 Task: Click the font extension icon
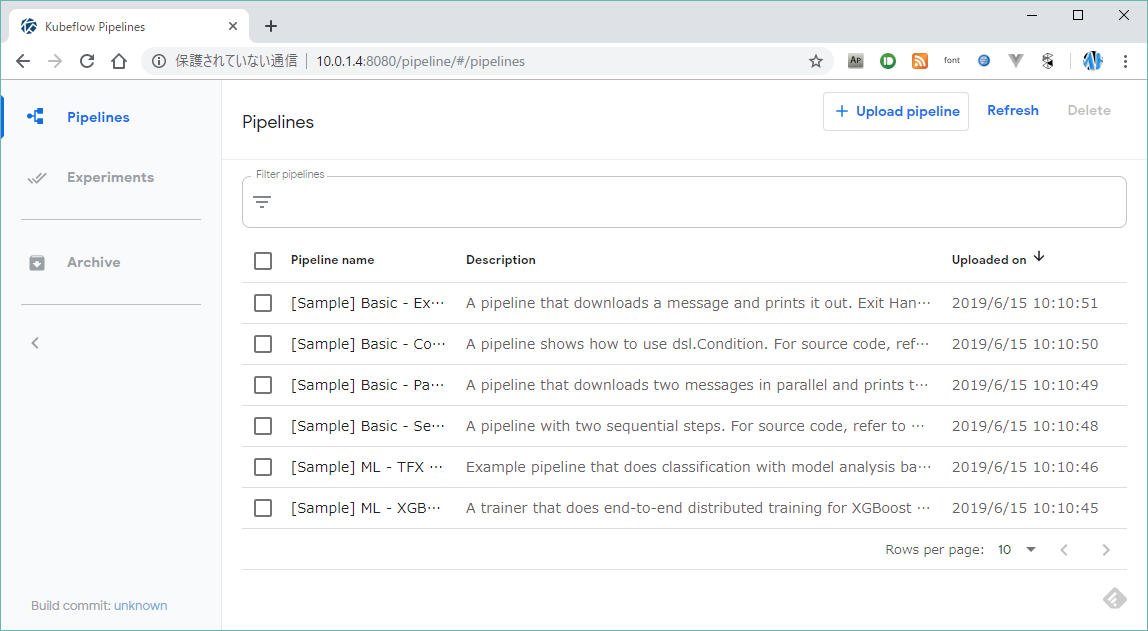pyautogui.click(x=952, y=61)
